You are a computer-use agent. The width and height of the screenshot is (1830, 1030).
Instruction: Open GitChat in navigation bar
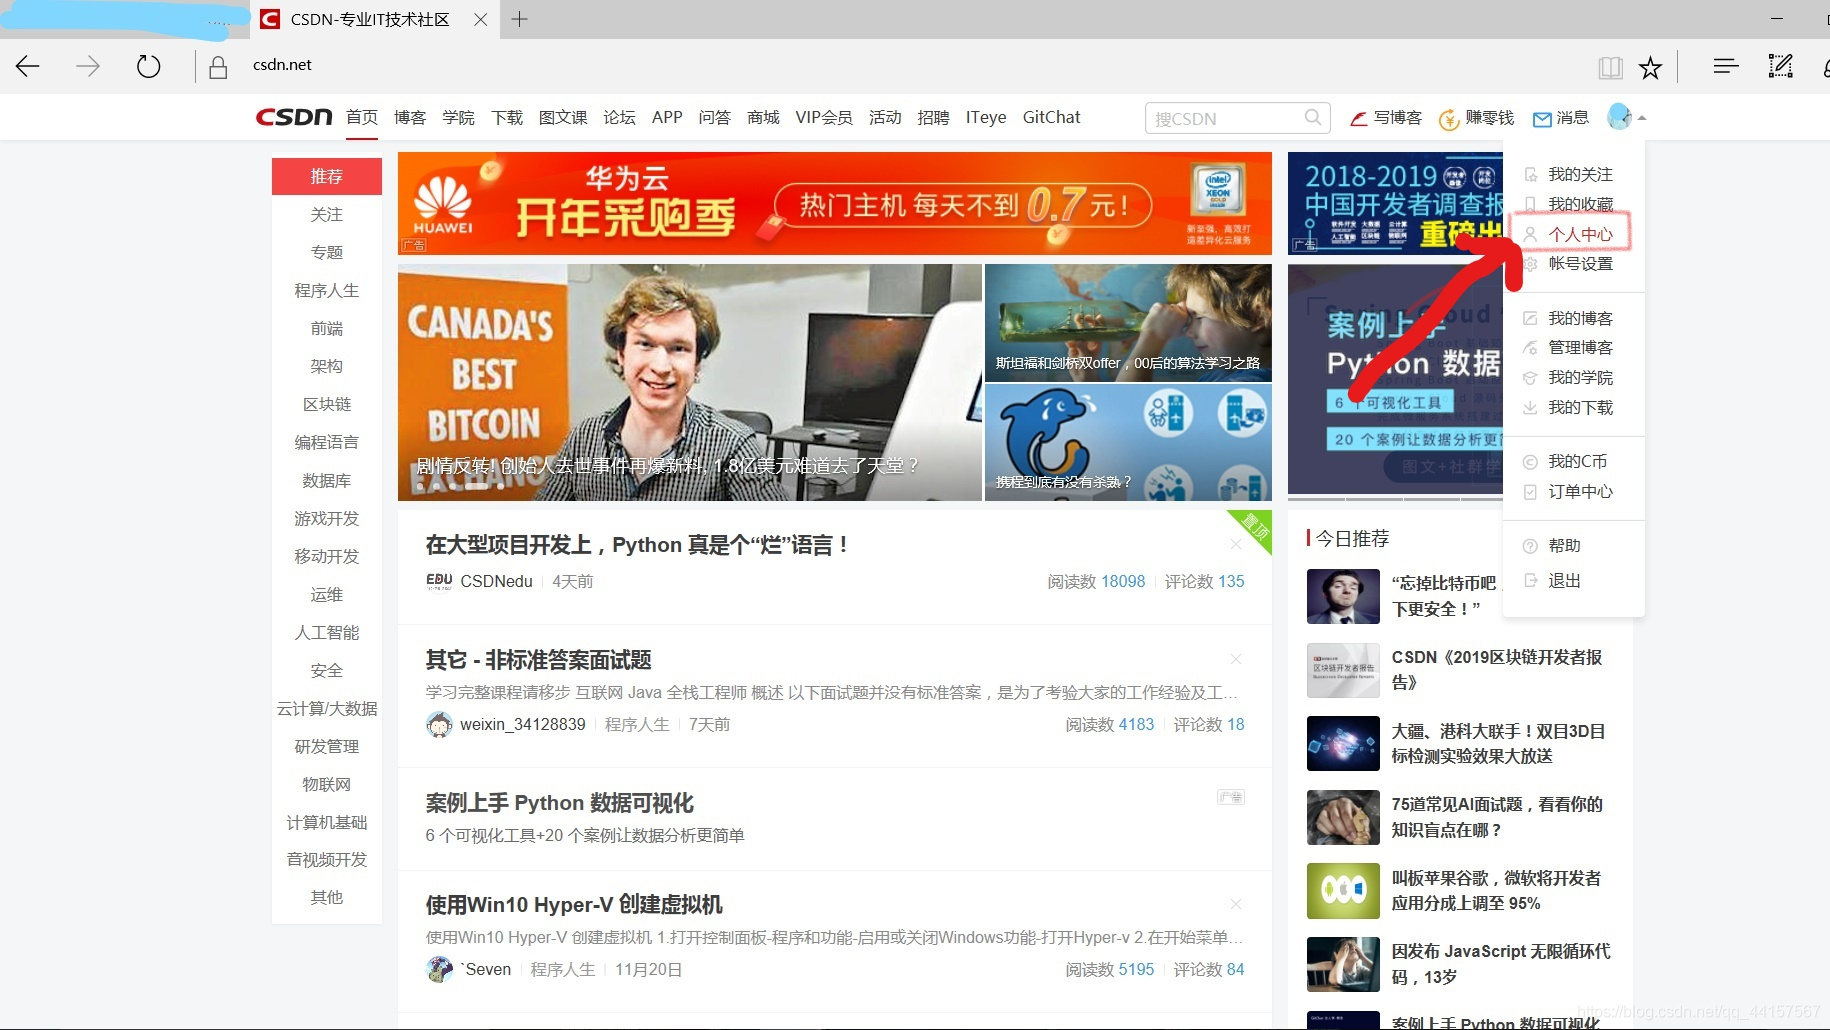click(1051, 117)
